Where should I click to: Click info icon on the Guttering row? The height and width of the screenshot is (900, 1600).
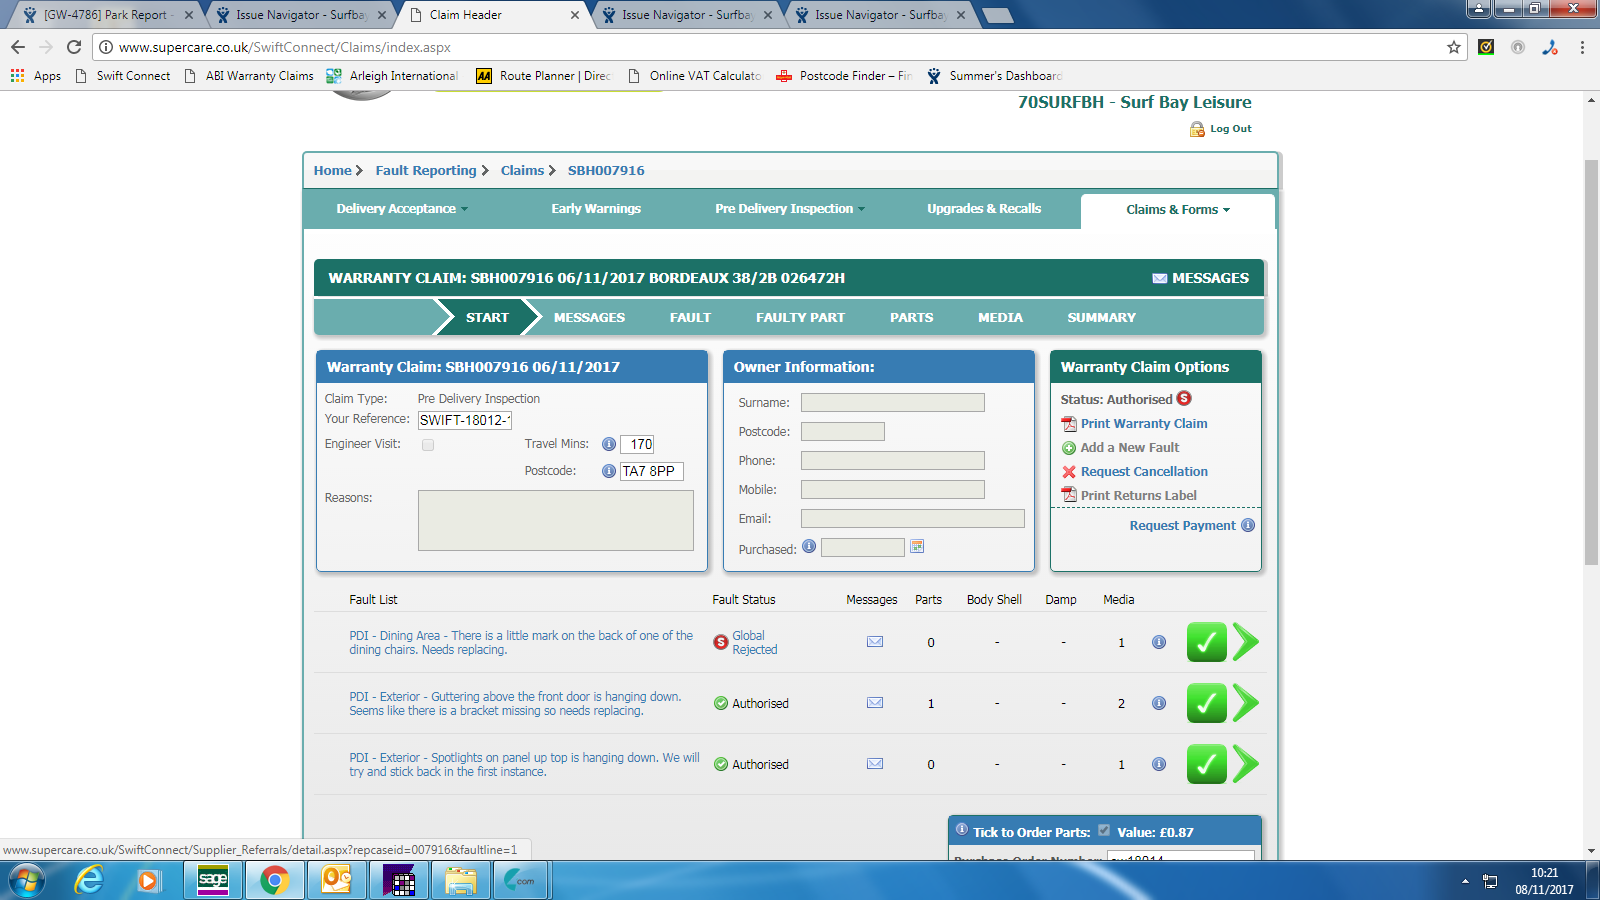pyautogui.click(x=1159, y=703)
